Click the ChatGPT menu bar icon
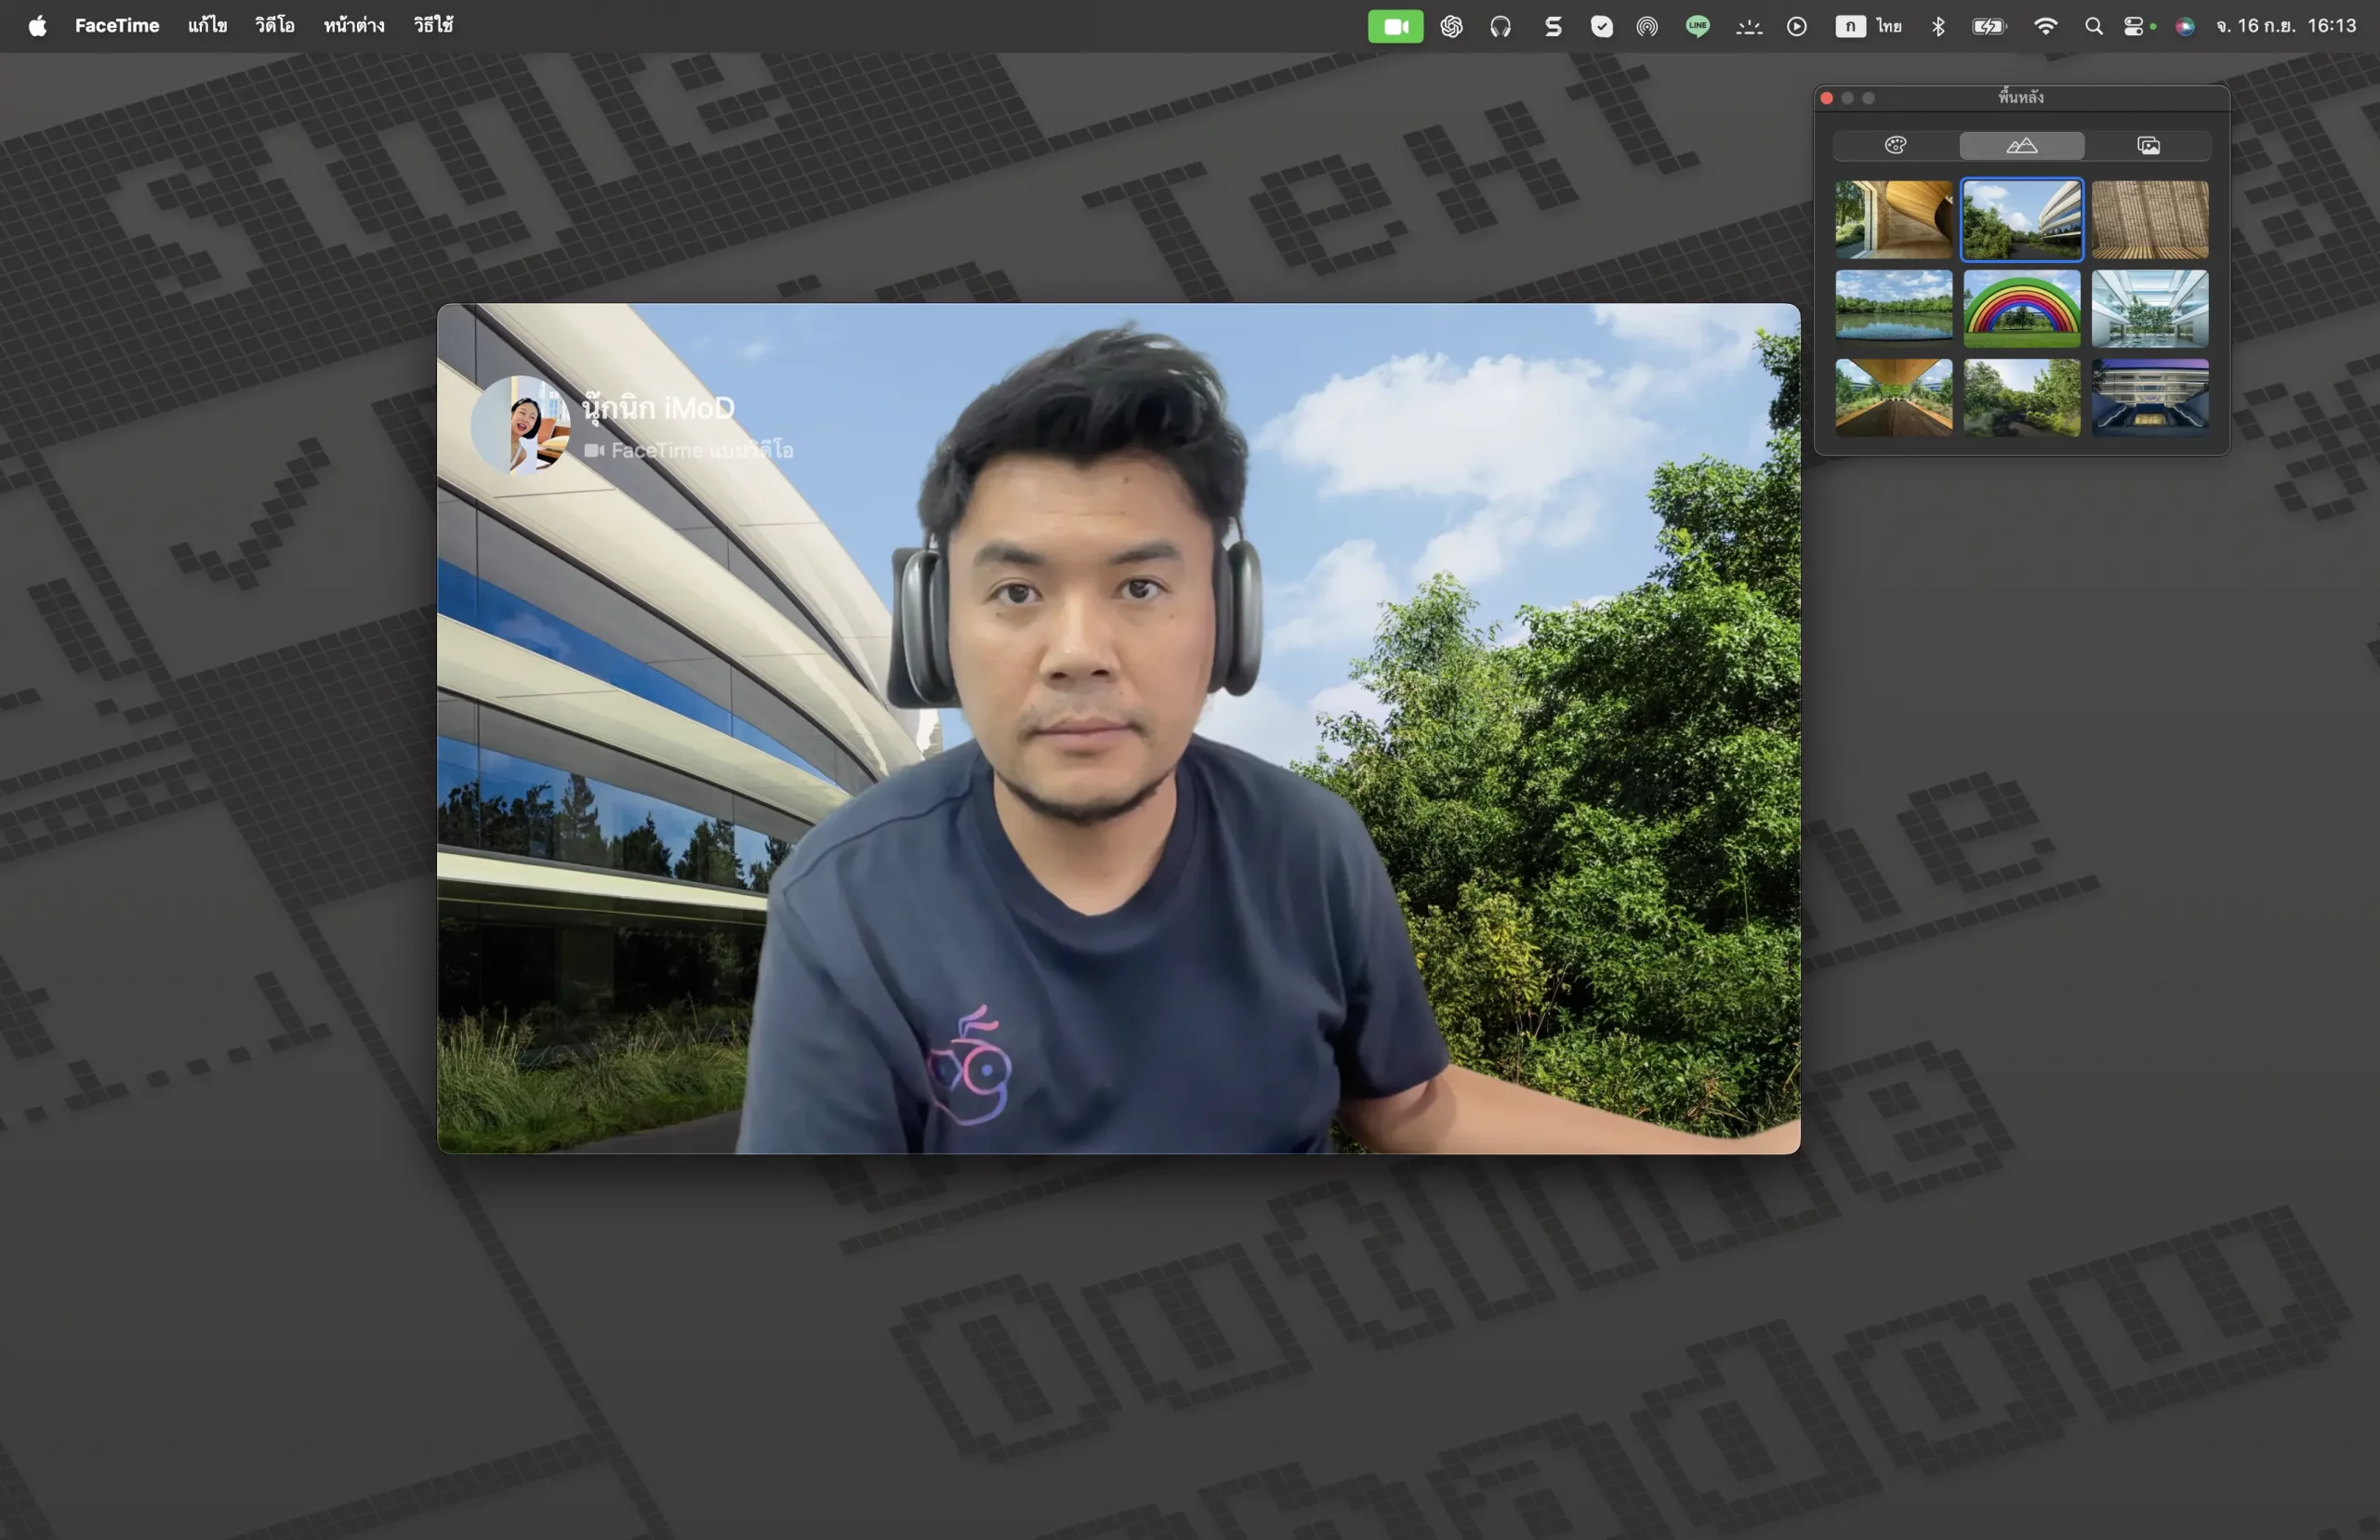Screen dimensions: 2380x1540 (x=1451, y=26)
